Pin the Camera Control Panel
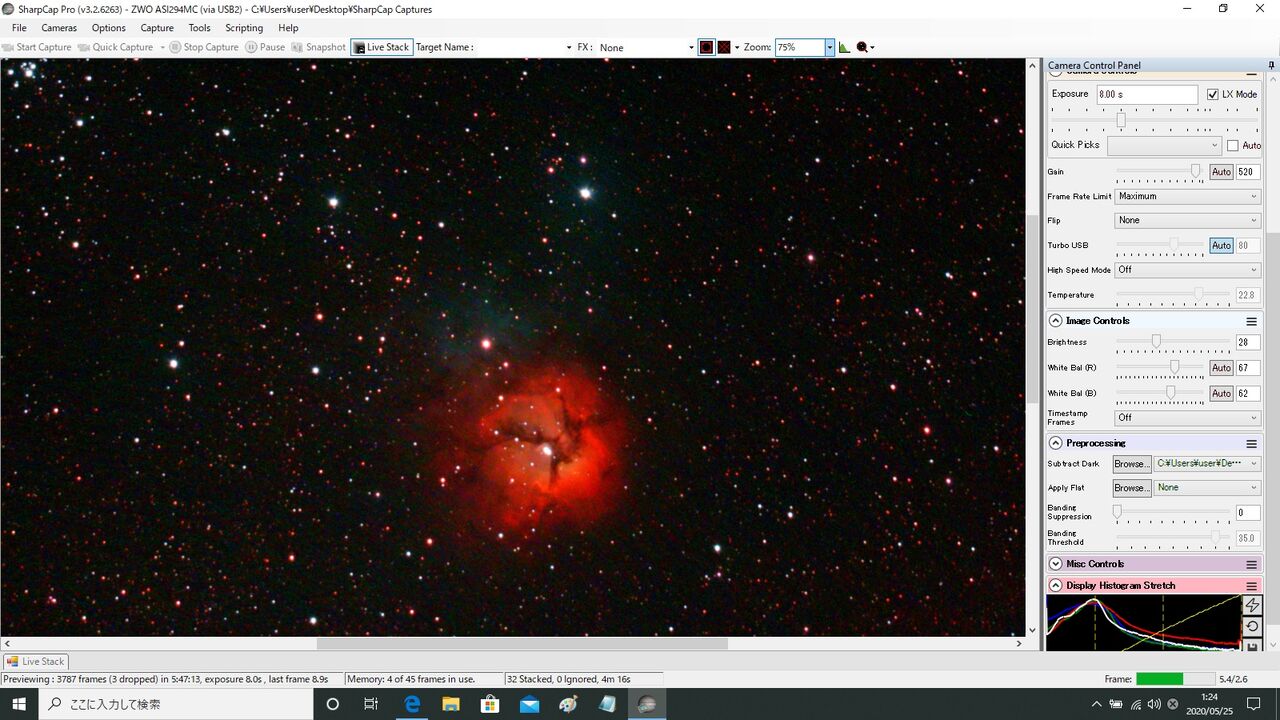Image resolution: width=1280 pixels, height=720 pixels. point(1272,65)
